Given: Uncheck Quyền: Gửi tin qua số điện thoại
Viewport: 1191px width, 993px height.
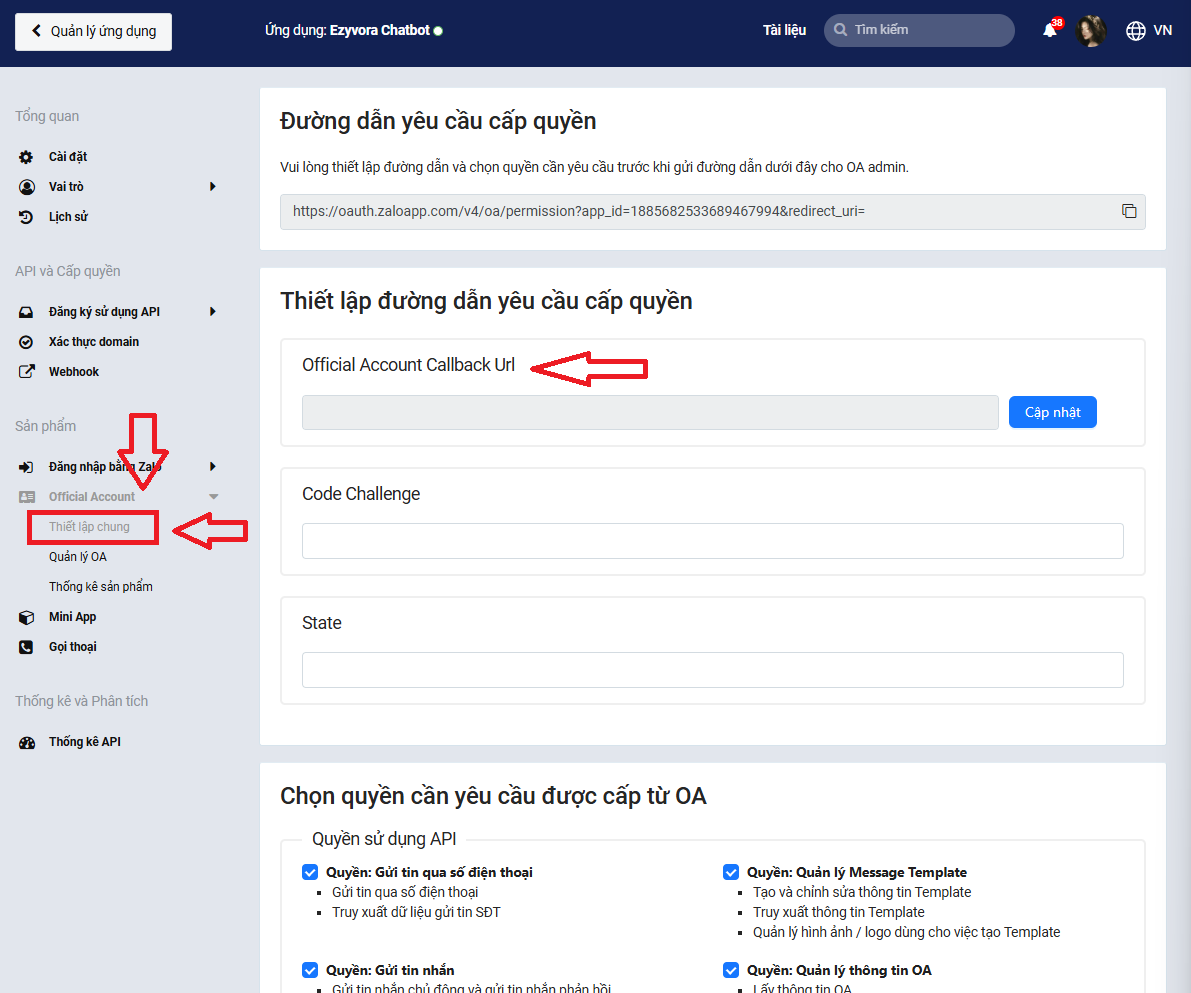Looking at the screenshot, I should tap(310, 872).
